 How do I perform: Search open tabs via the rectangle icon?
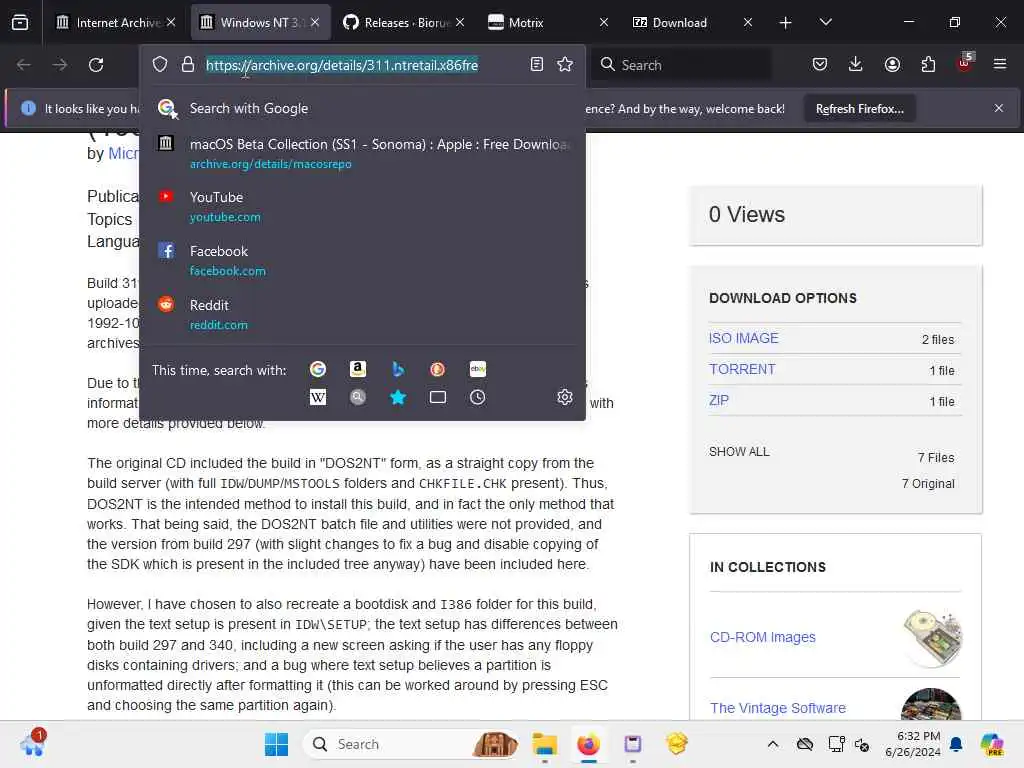tap(438, 397)
